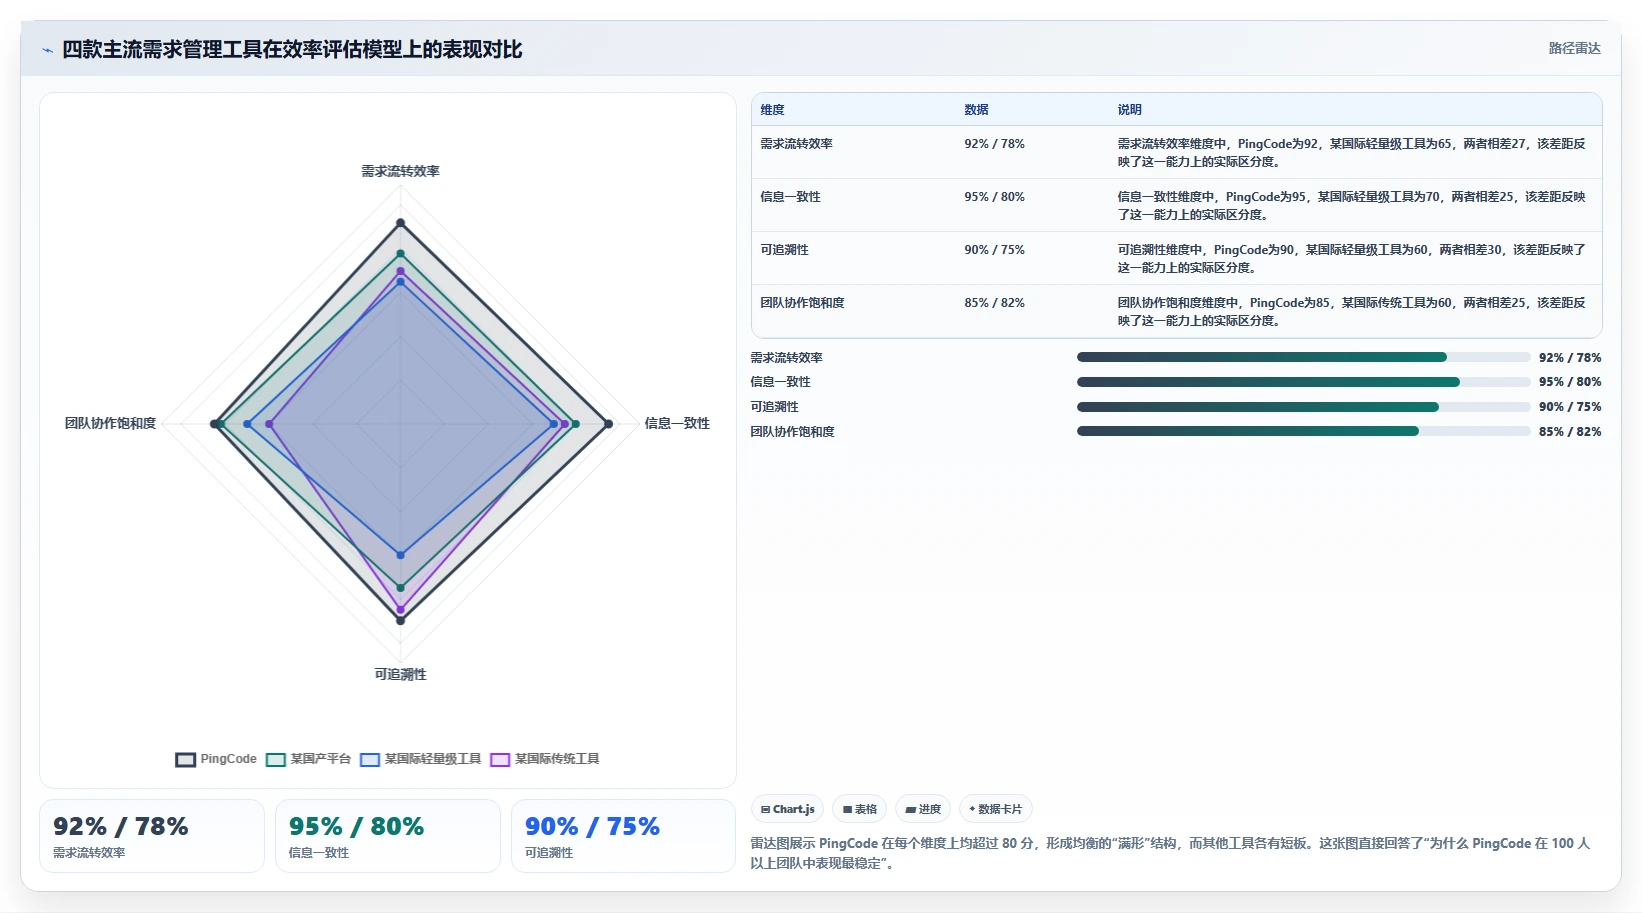Select the 可追溯性 table row cell
This screenshot has height=913, width=1642.
coord(784,250)
